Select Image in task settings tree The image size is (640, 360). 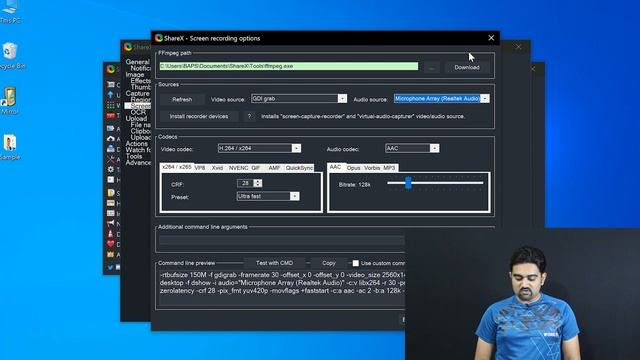[x=135, y=75]
